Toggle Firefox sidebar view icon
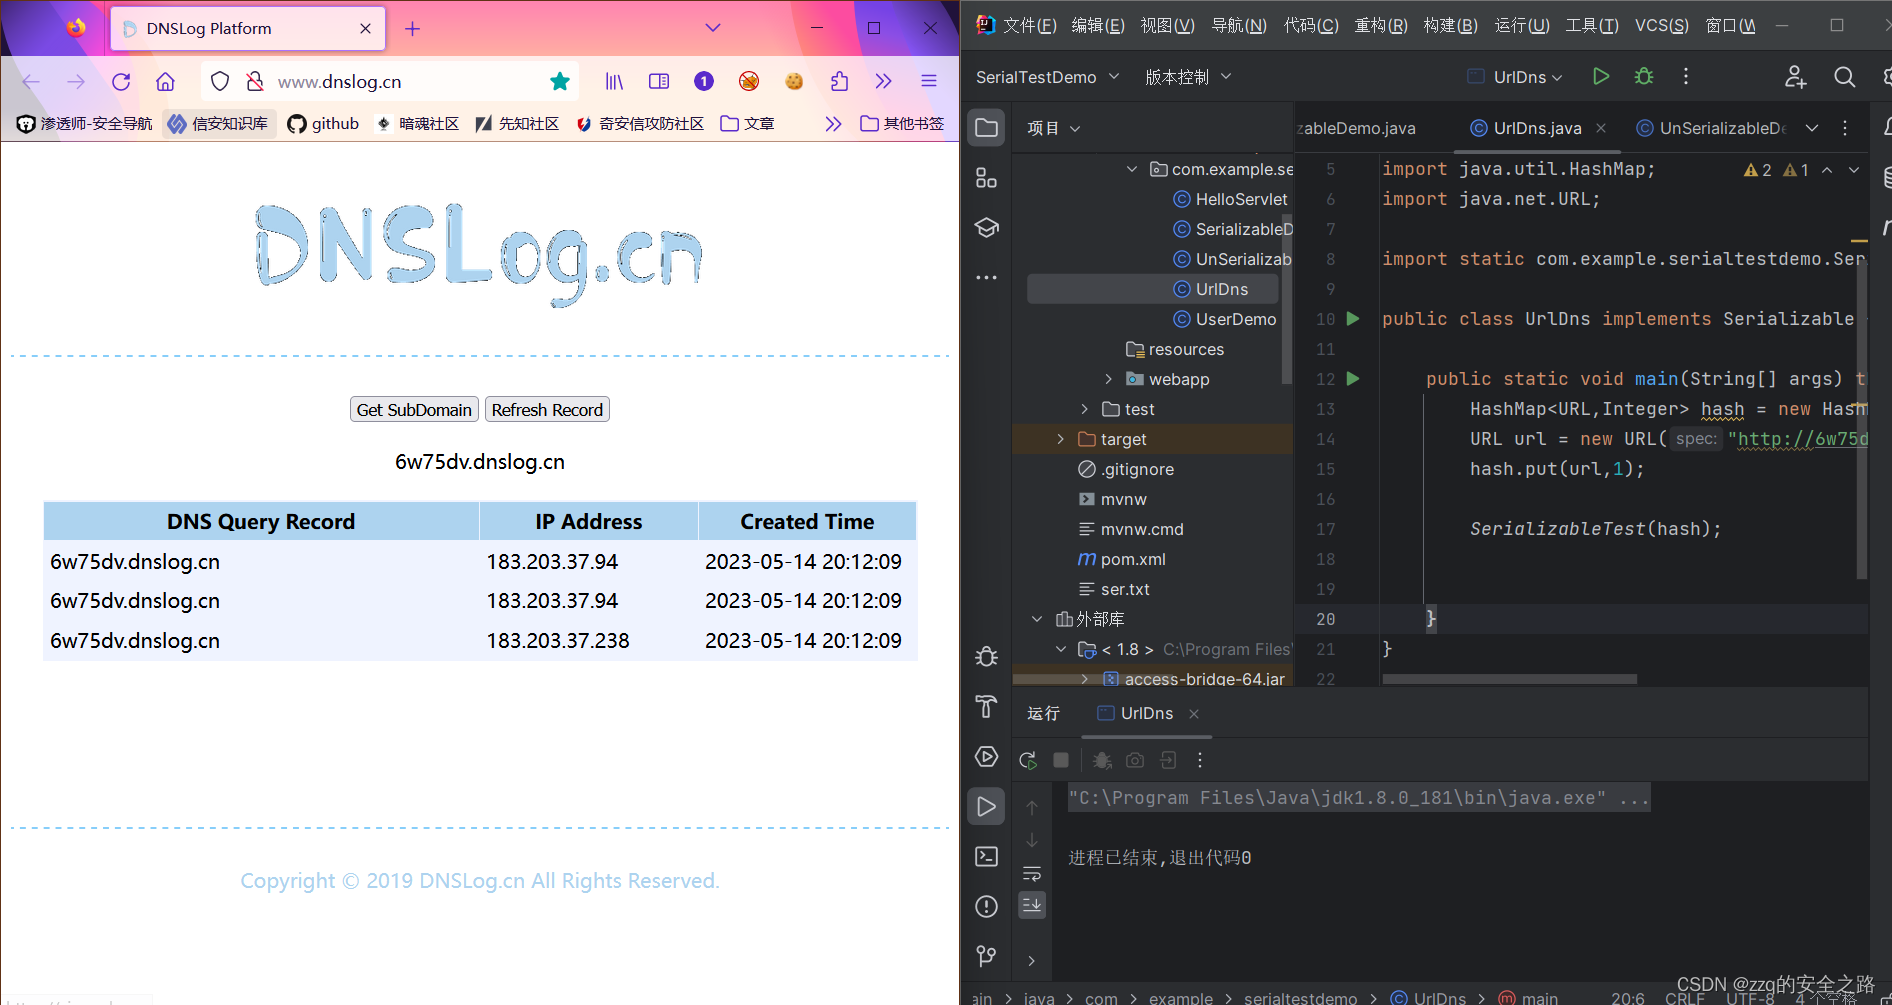Viewport: 1892px width, 1005px height. pos(659,82)
